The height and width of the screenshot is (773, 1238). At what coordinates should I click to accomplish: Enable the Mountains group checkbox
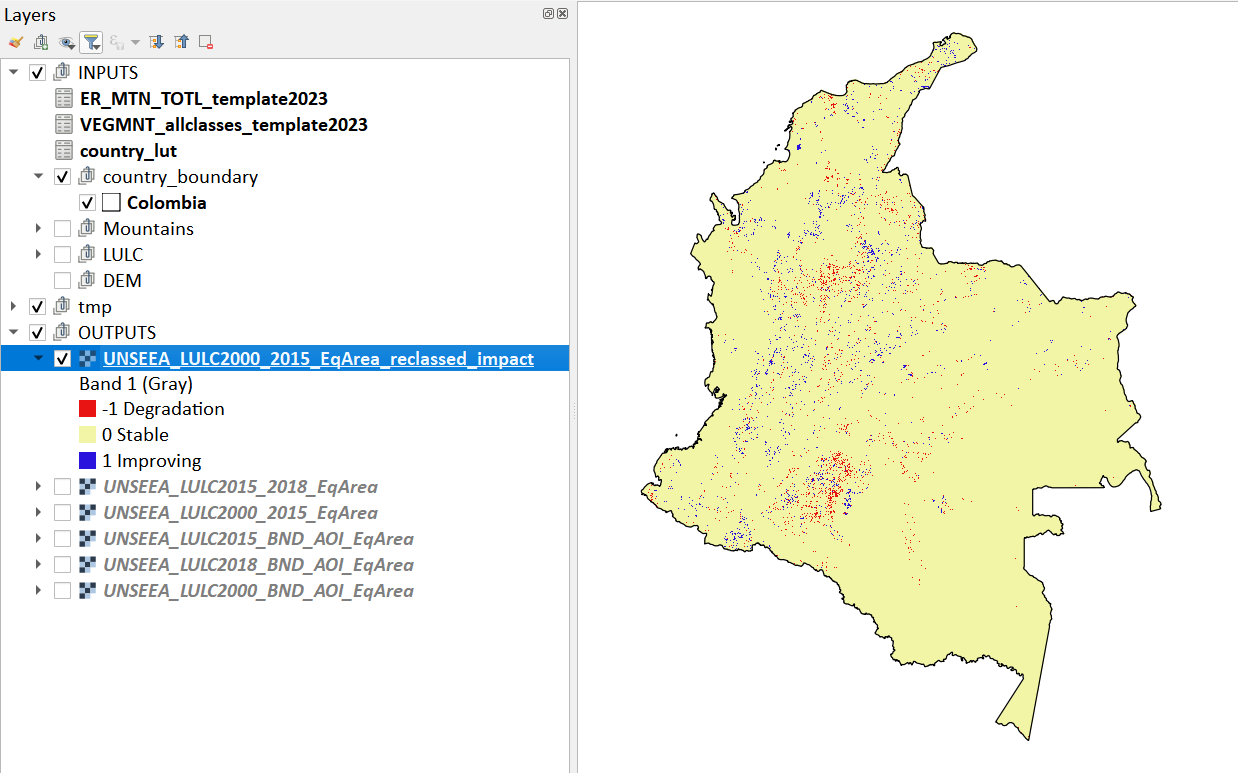62,229
